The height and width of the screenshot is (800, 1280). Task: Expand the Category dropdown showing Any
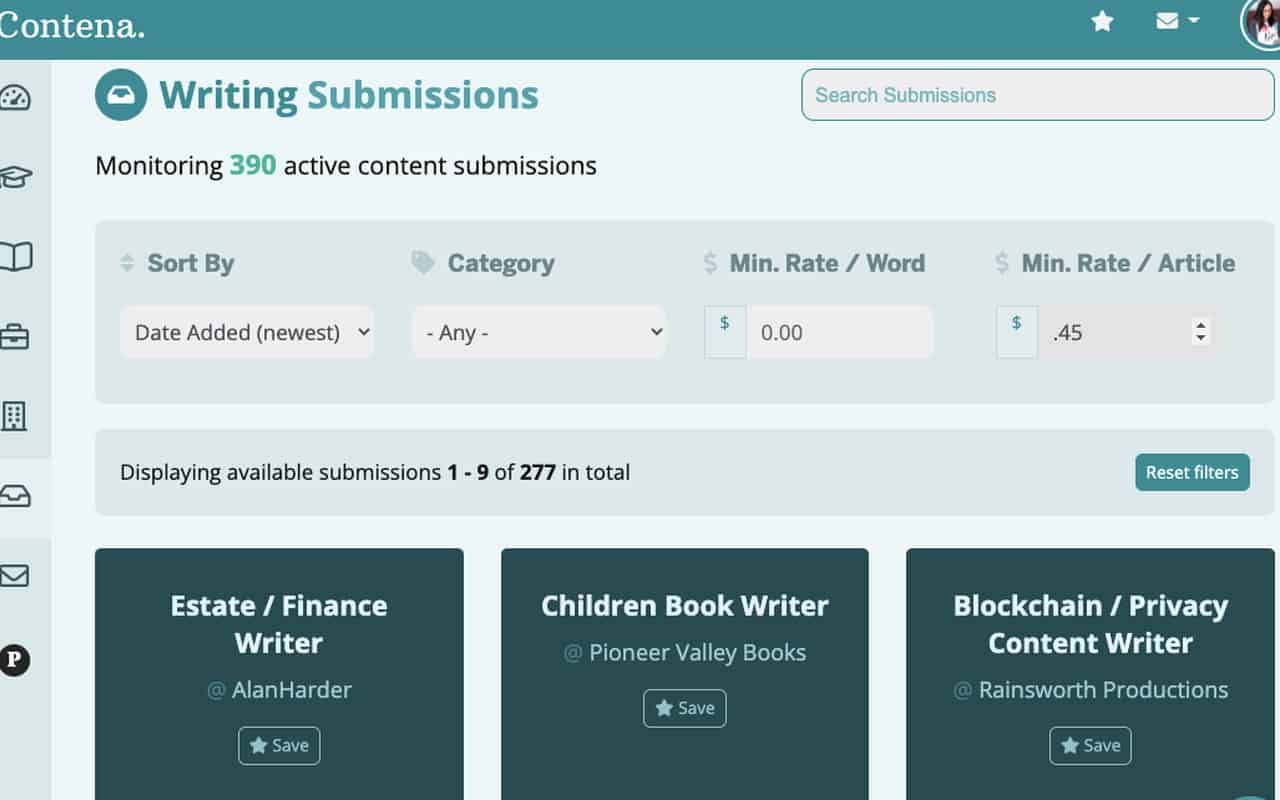pyautogui.click(x=539, y=332)
